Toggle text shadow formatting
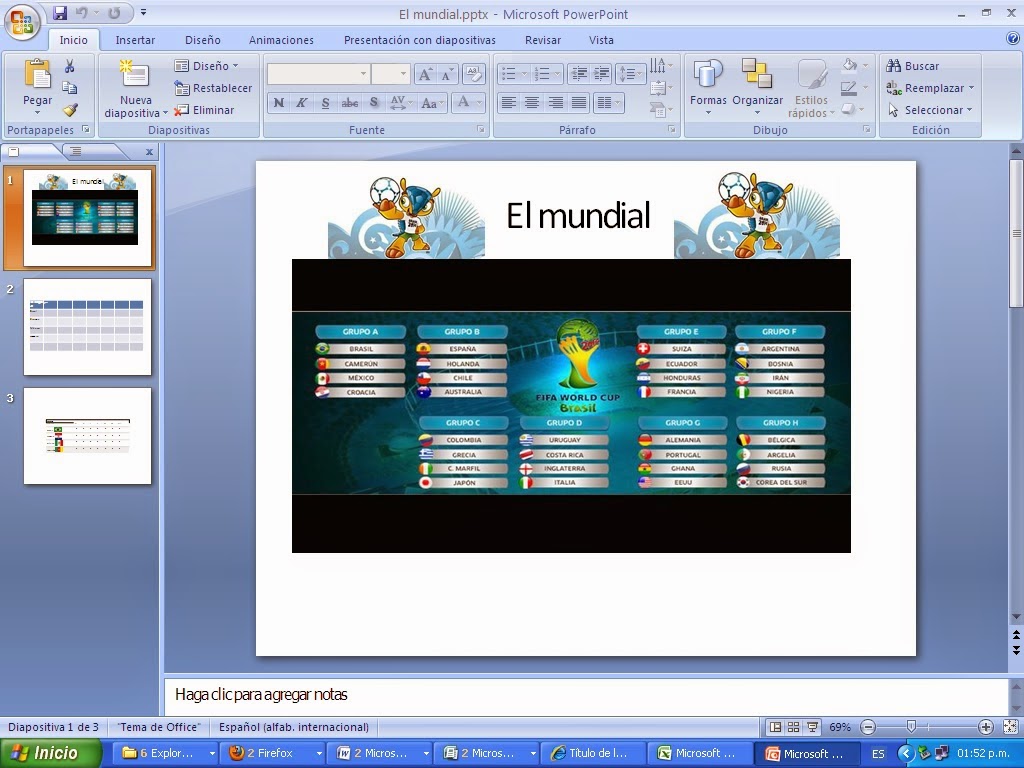Viewport: 1024px width, 768px height. (374, 103)
